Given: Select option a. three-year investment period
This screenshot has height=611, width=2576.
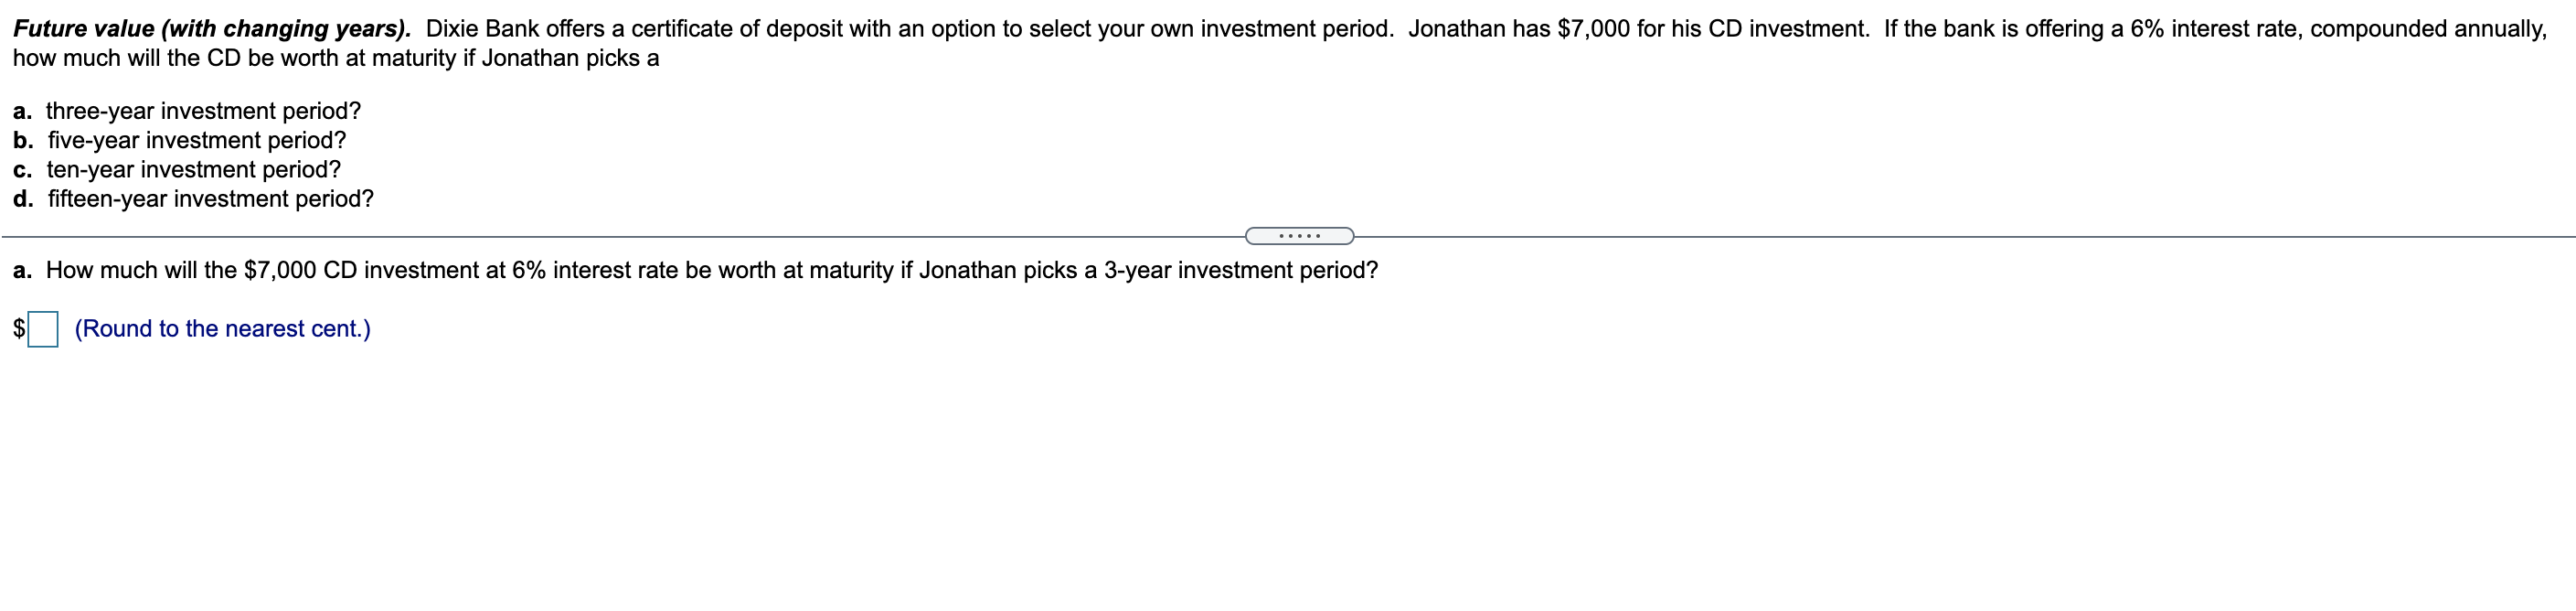Looking at the screenshot, I should [203, 111].
